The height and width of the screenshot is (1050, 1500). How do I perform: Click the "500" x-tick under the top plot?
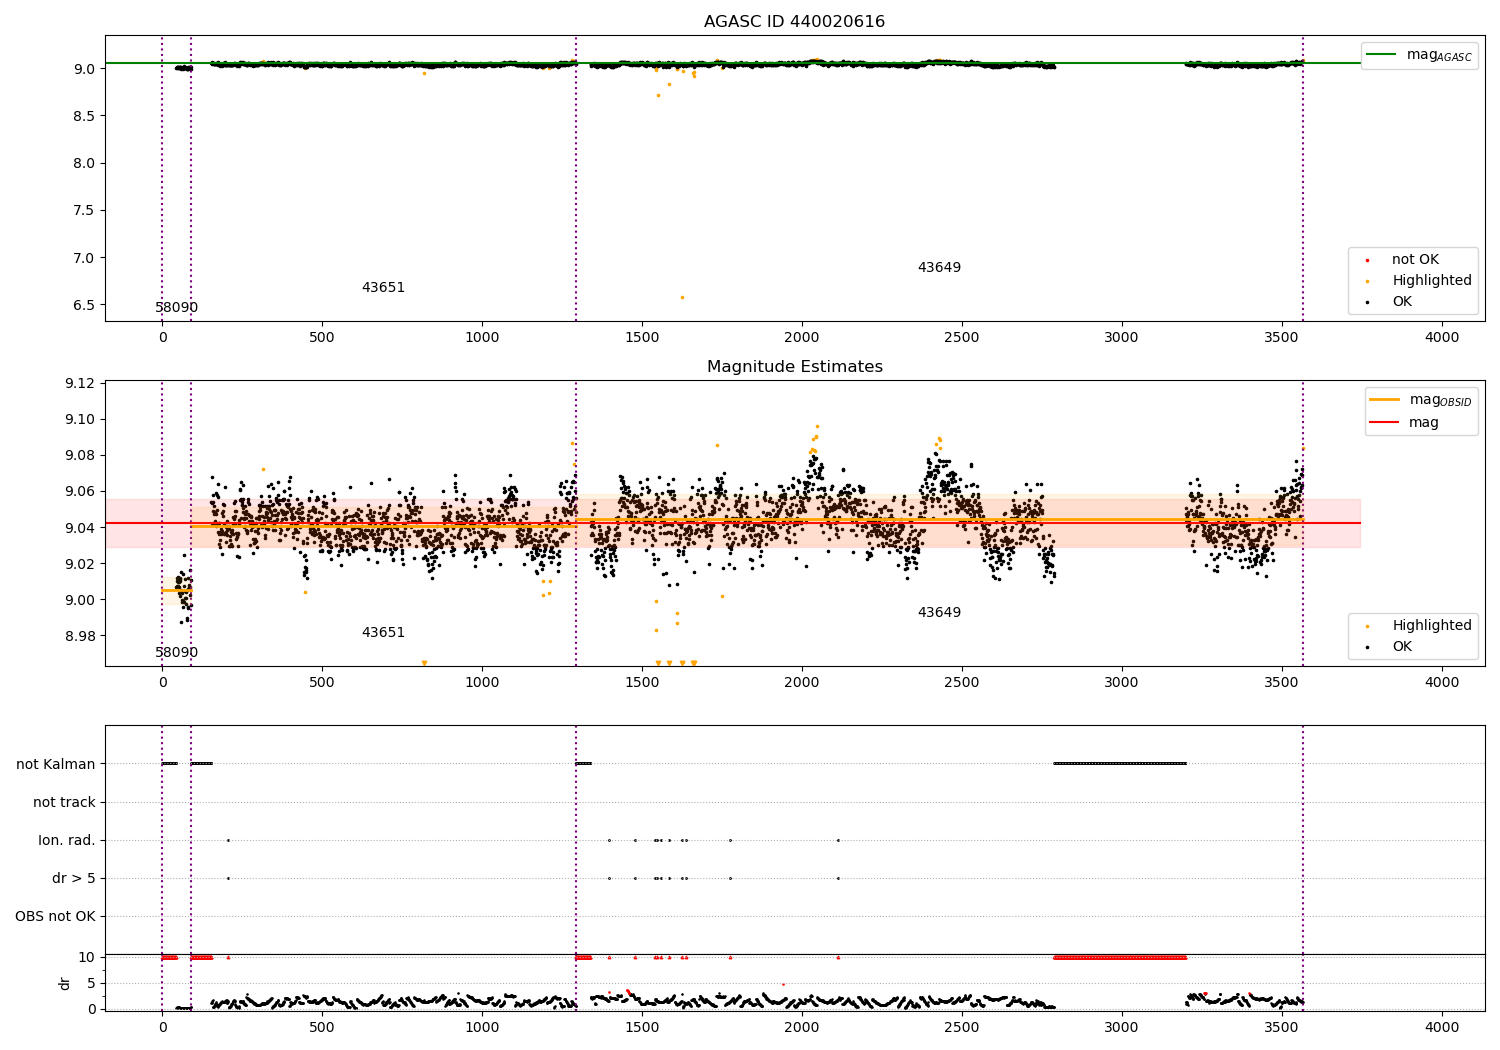321,337
